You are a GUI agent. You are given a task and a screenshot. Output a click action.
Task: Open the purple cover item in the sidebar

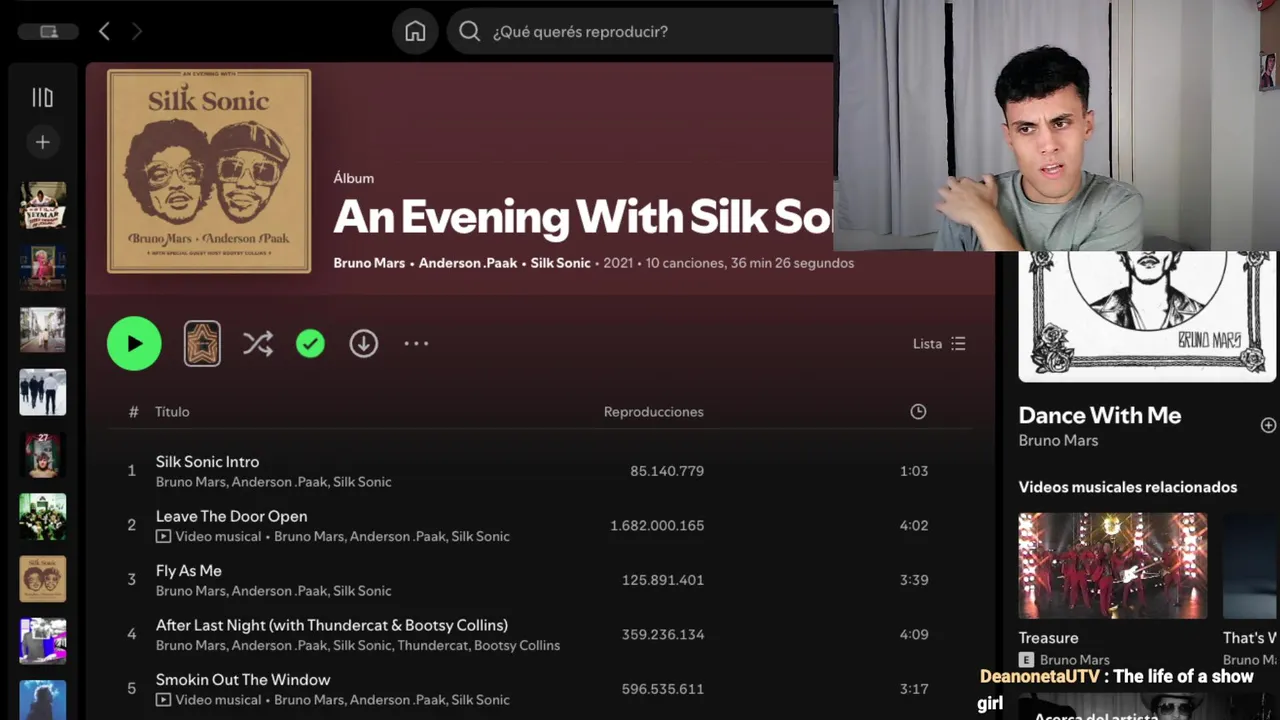(x=42, y=641)
